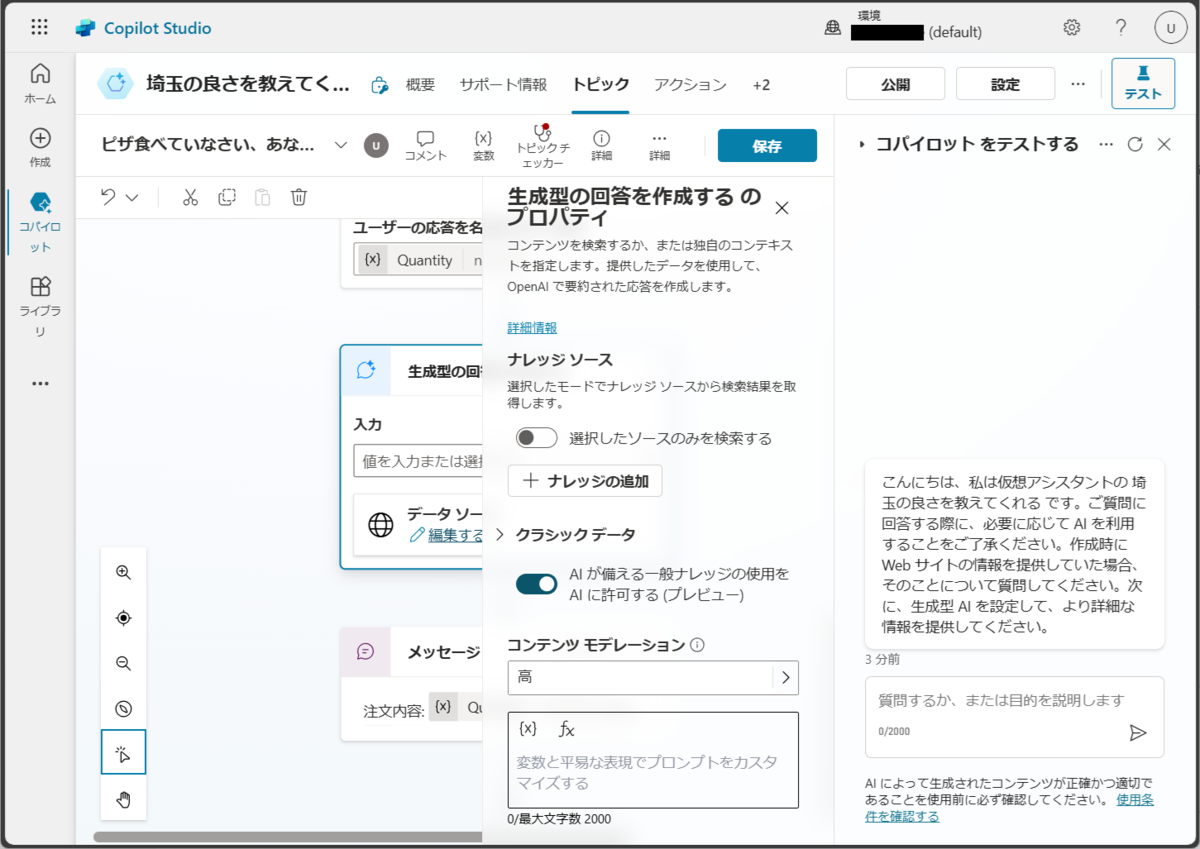Click the paste clipboard icon
This screenshot has height=849, width=1200.
coord(262,197)
